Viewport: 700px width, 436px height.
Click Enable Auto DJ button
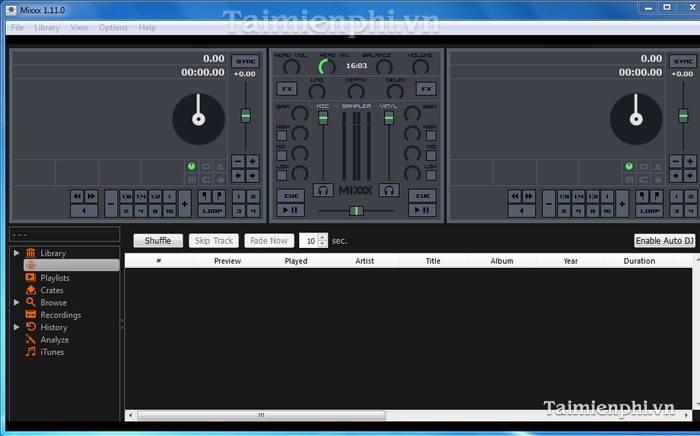click(665, 241)
